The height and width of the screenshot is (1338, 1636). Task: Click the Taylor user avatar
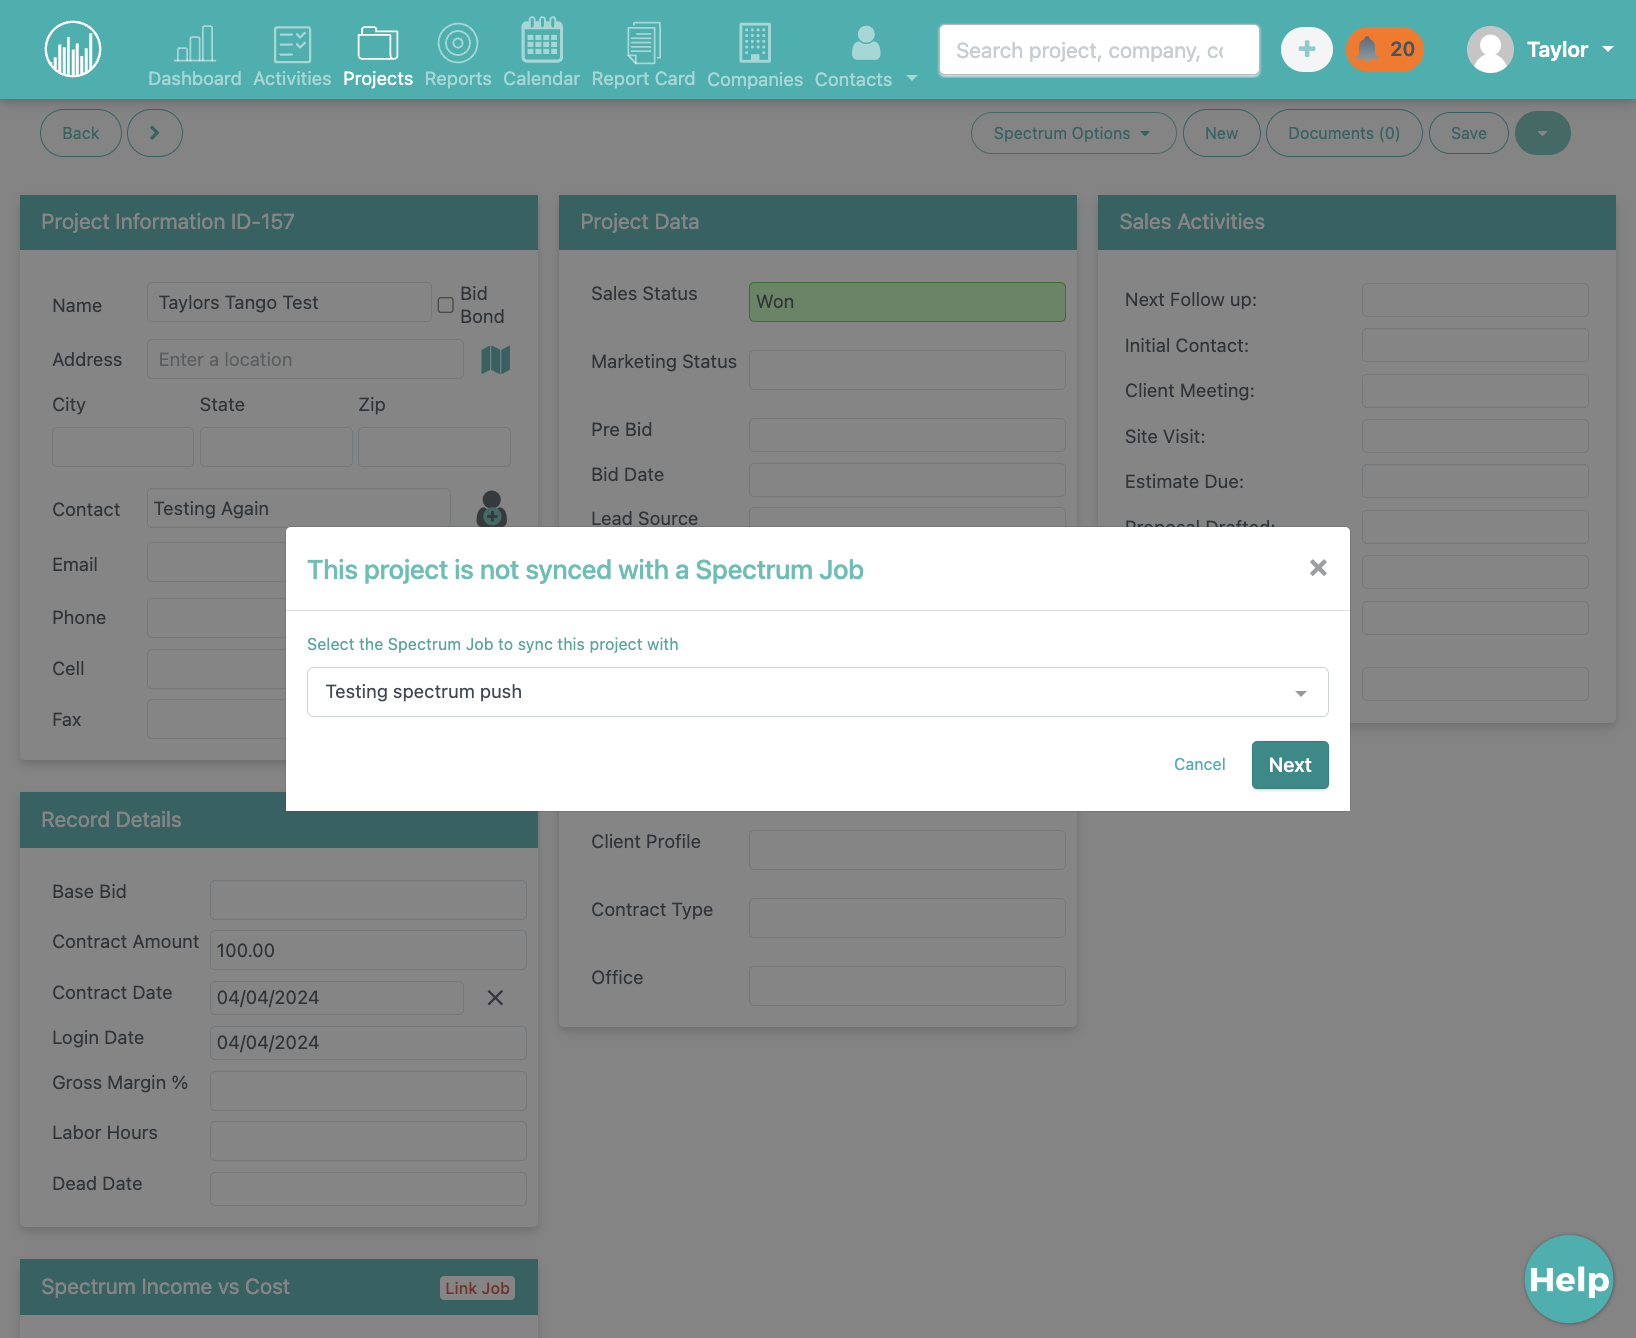(x=1490, y=49)
